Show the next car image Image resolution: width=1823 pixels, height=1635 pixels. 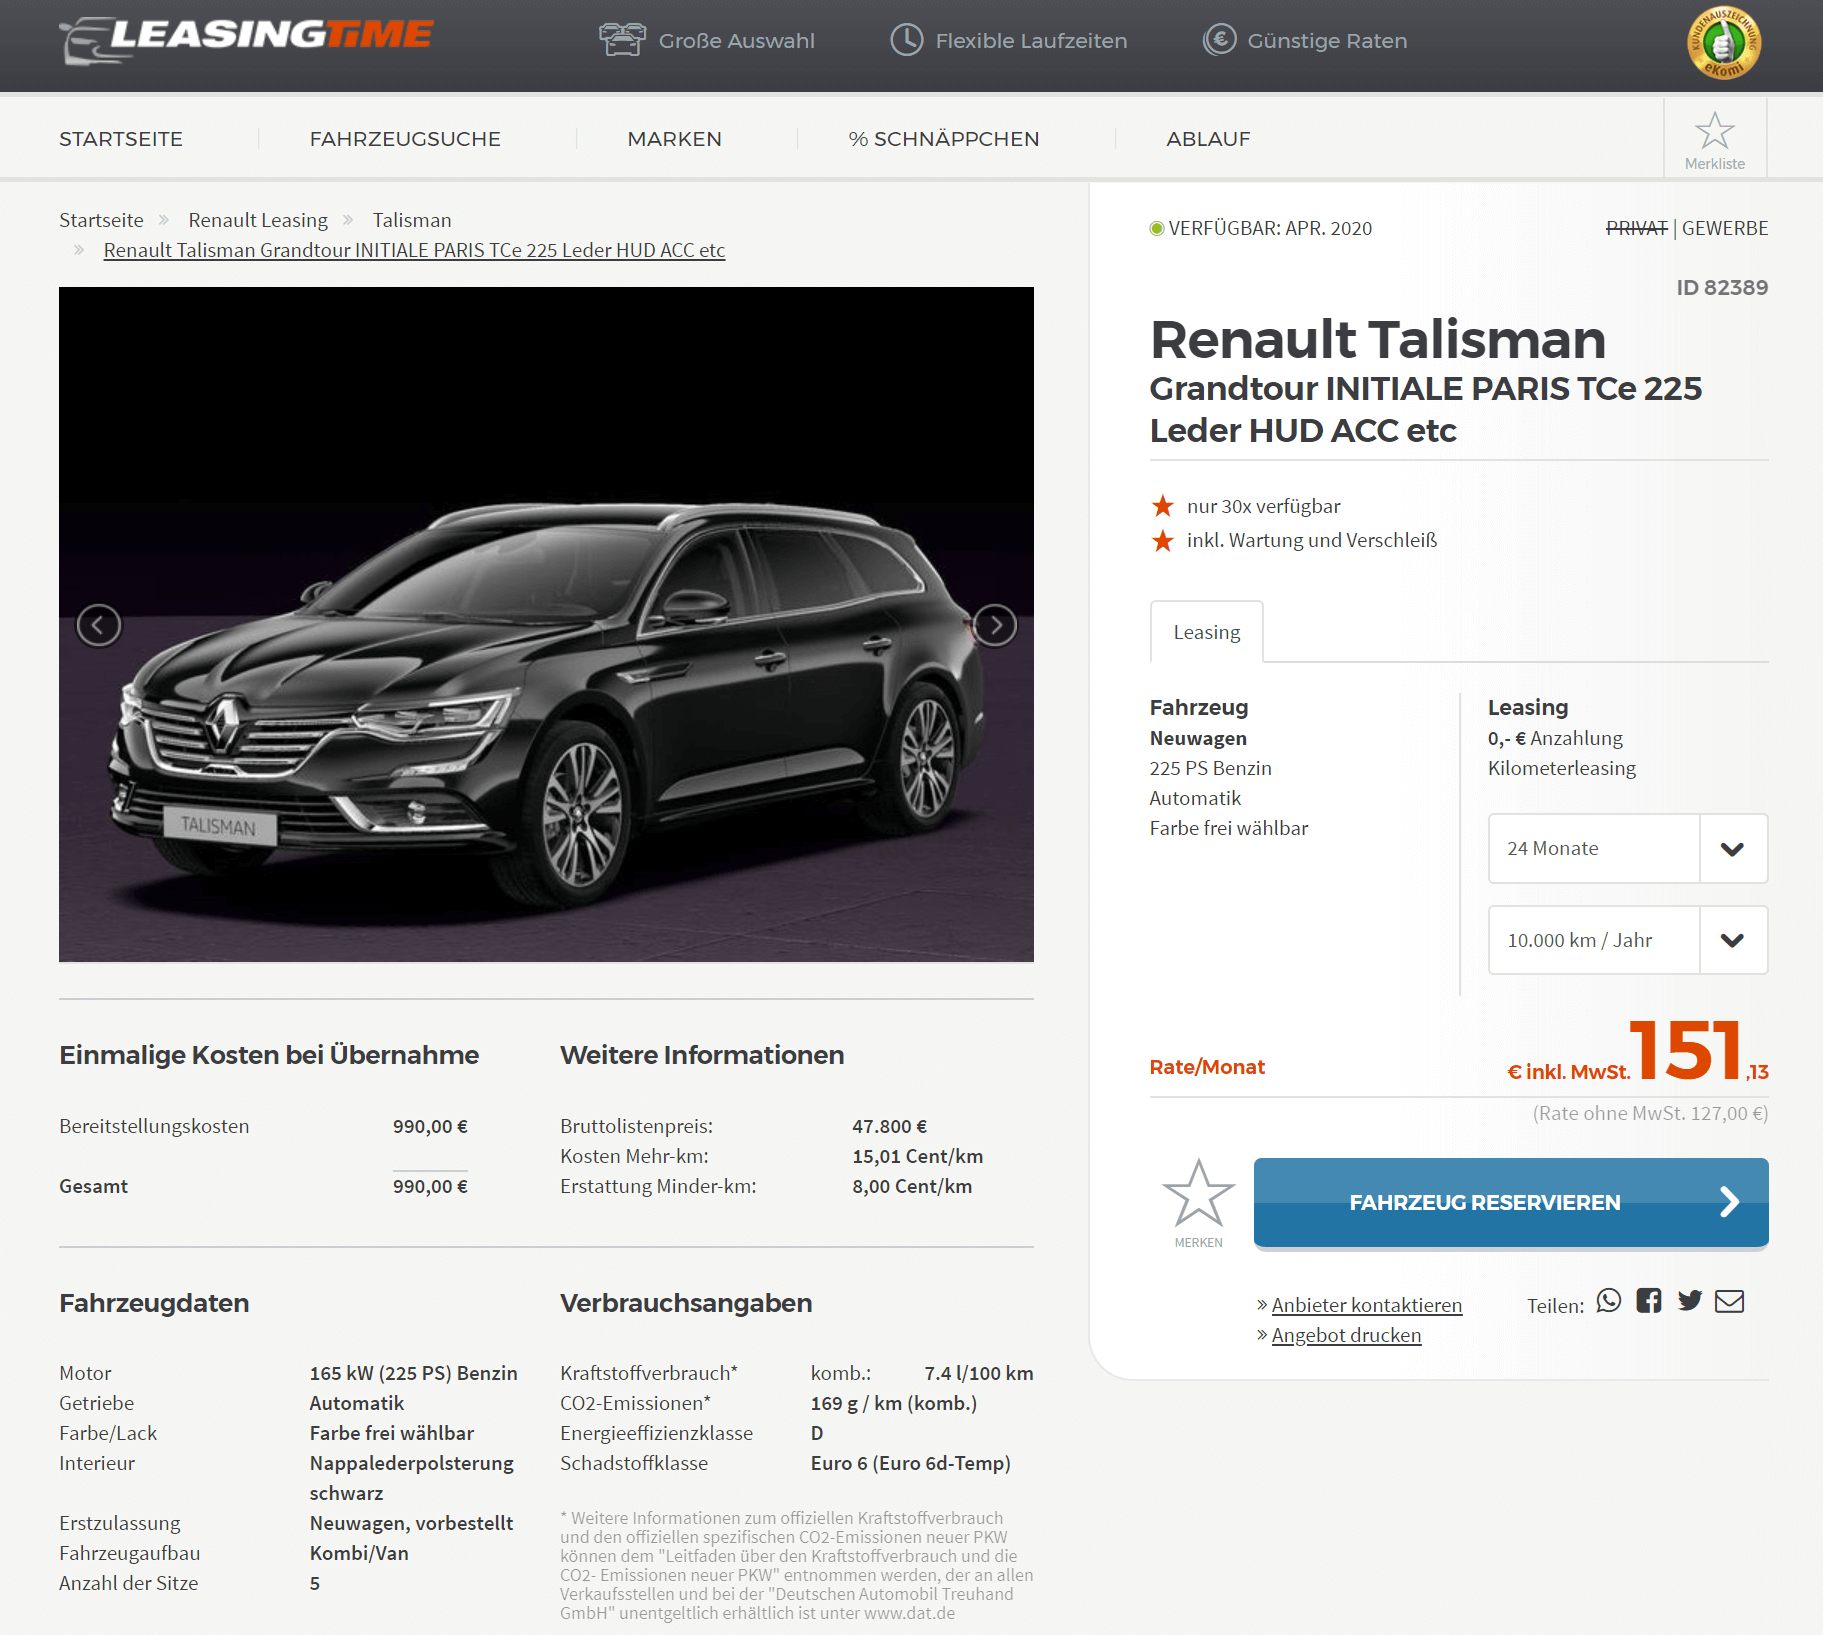pyautogui.click(x=995, y=626)
